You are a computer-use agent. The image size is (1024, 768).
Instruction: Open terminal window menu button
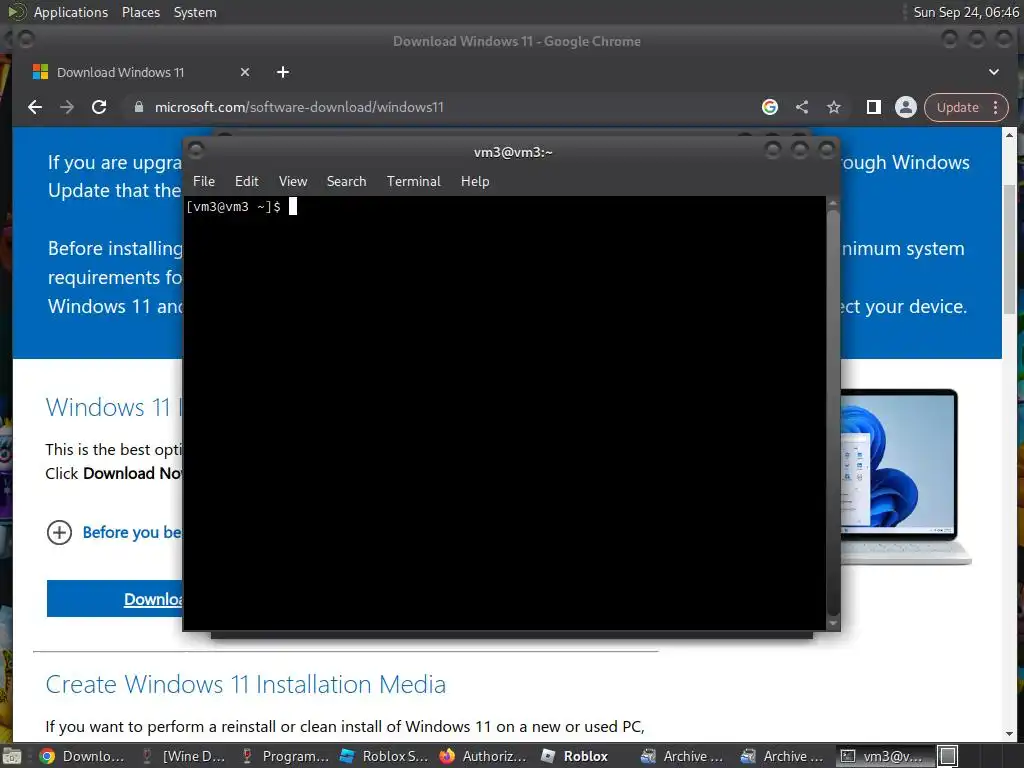click(x=195, y=151)
